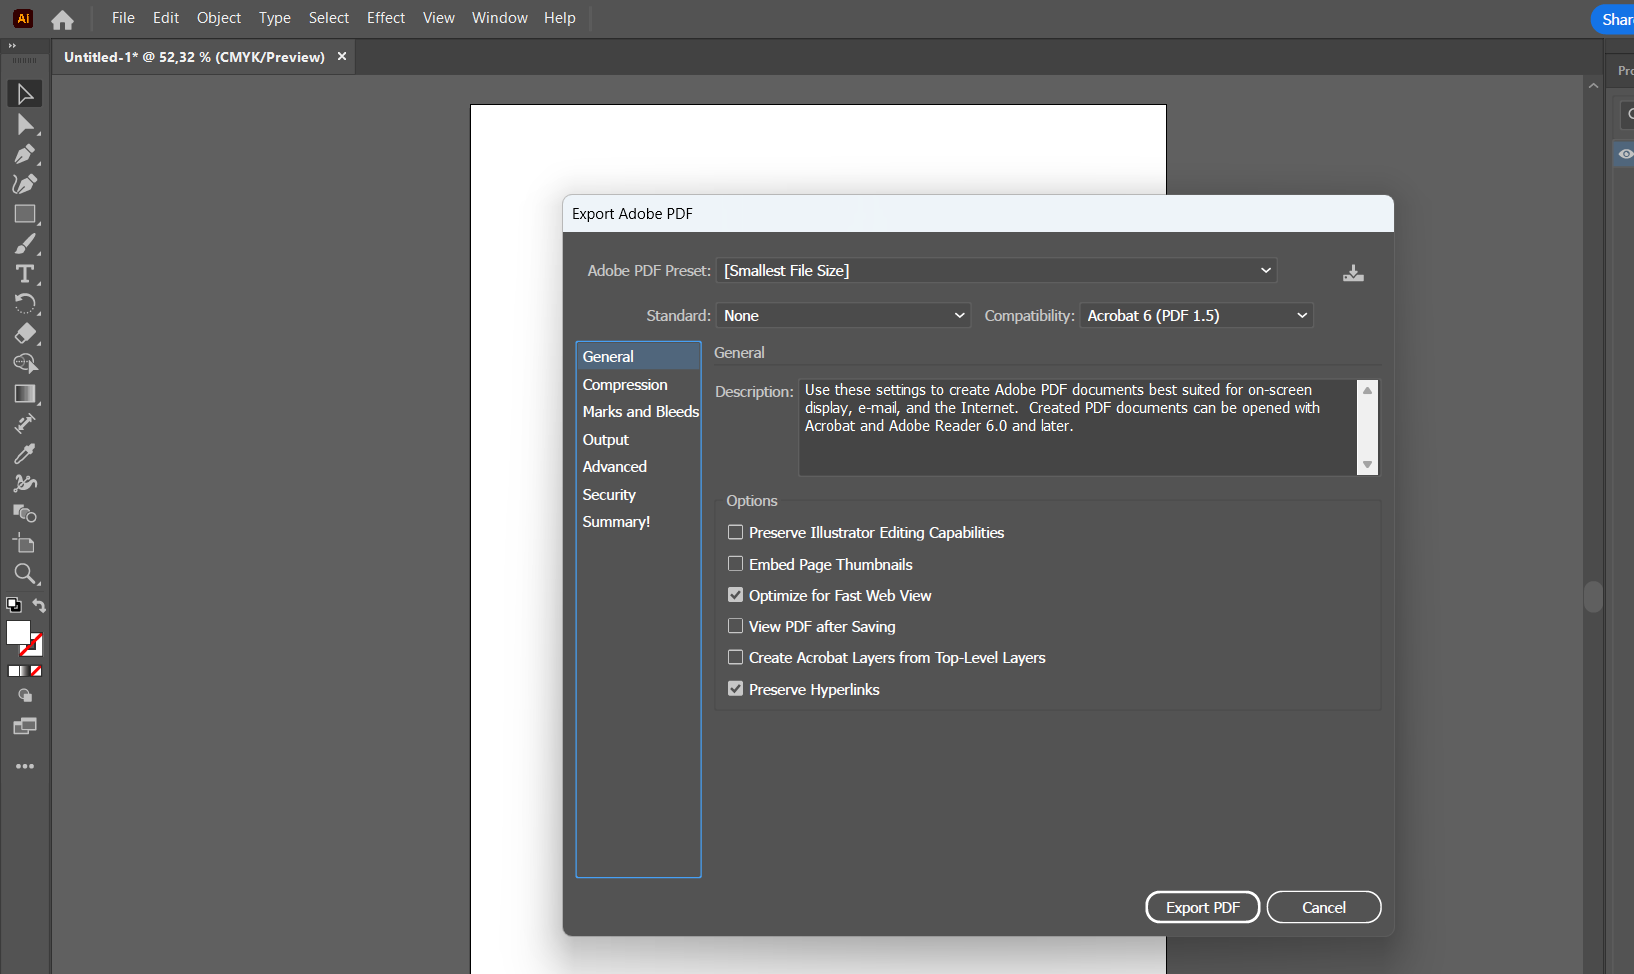The height and width of the screenshot is (974, 1634).
Task: Open the Type menu
Action: pyautogui.click(x=275, y=18)
